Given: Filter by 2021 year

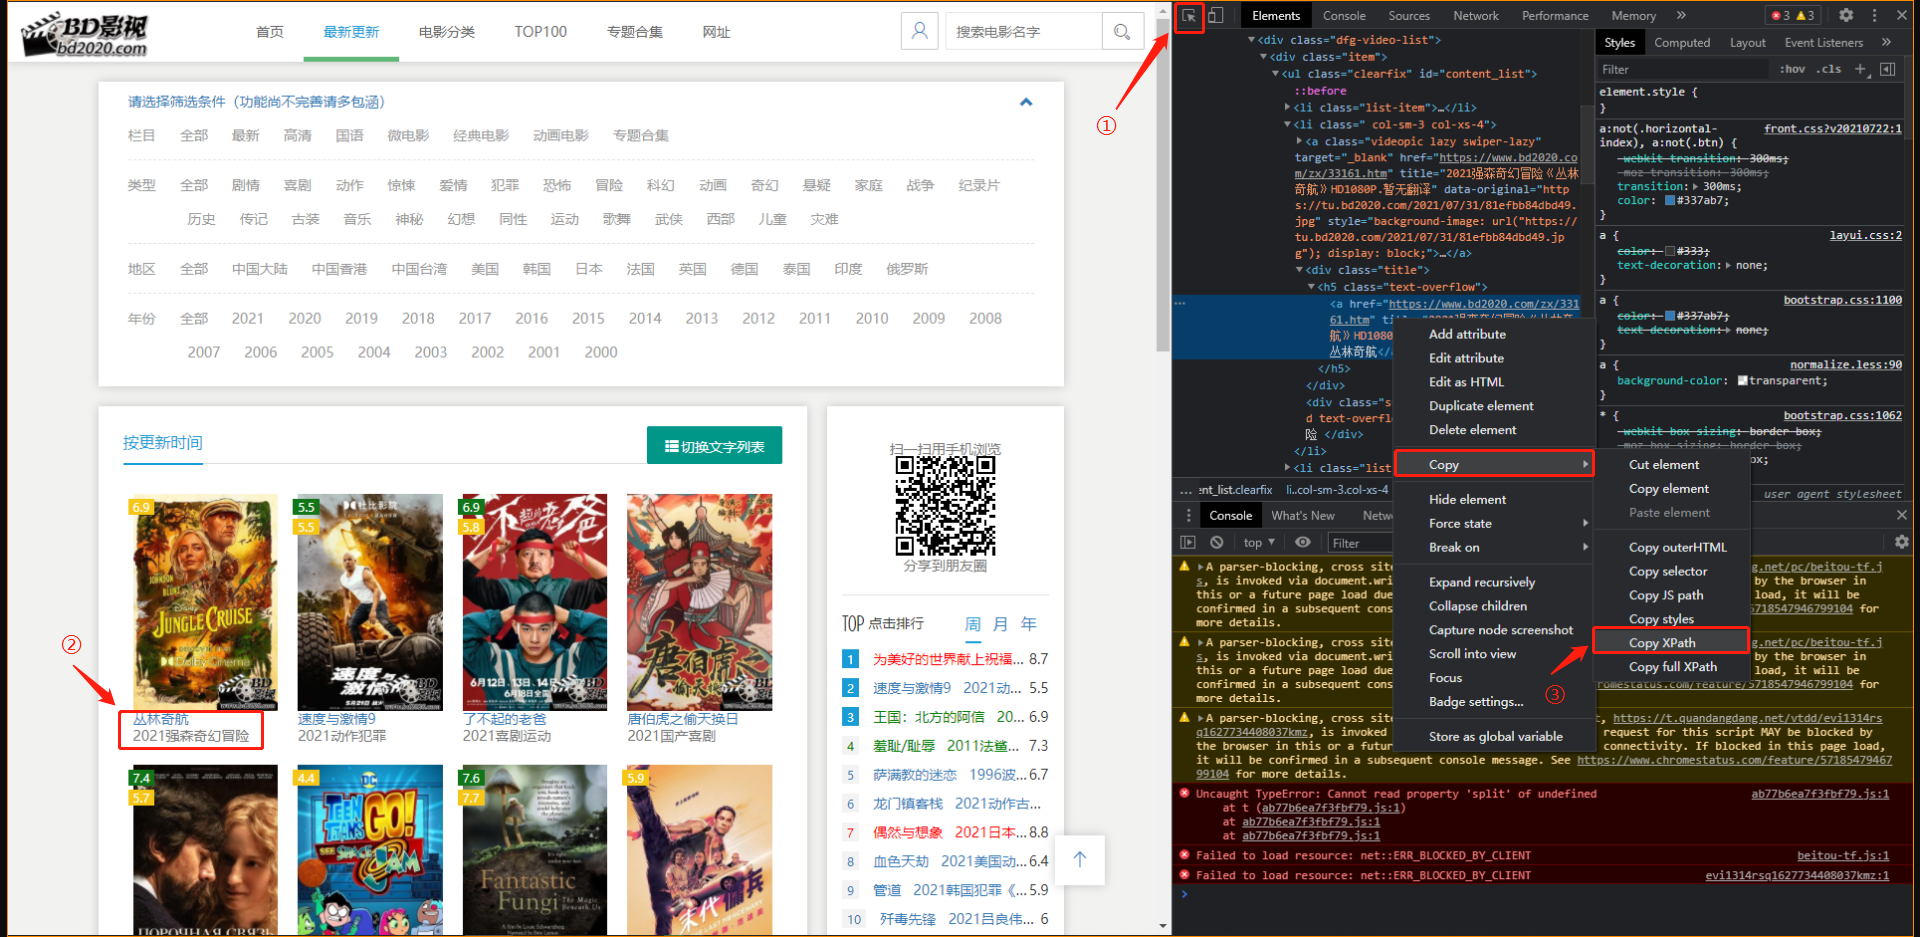Looking at the screenshot, I should tap(248, 318).
